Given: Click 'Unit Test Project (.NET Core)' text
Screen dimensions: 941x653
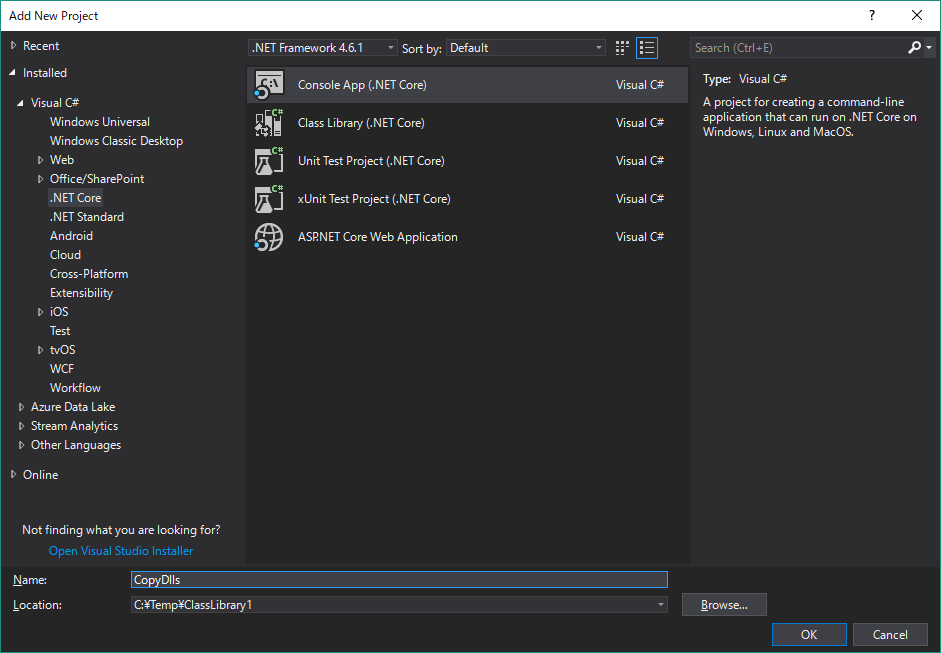Looking at the screenshot, I should click(371, 161).
